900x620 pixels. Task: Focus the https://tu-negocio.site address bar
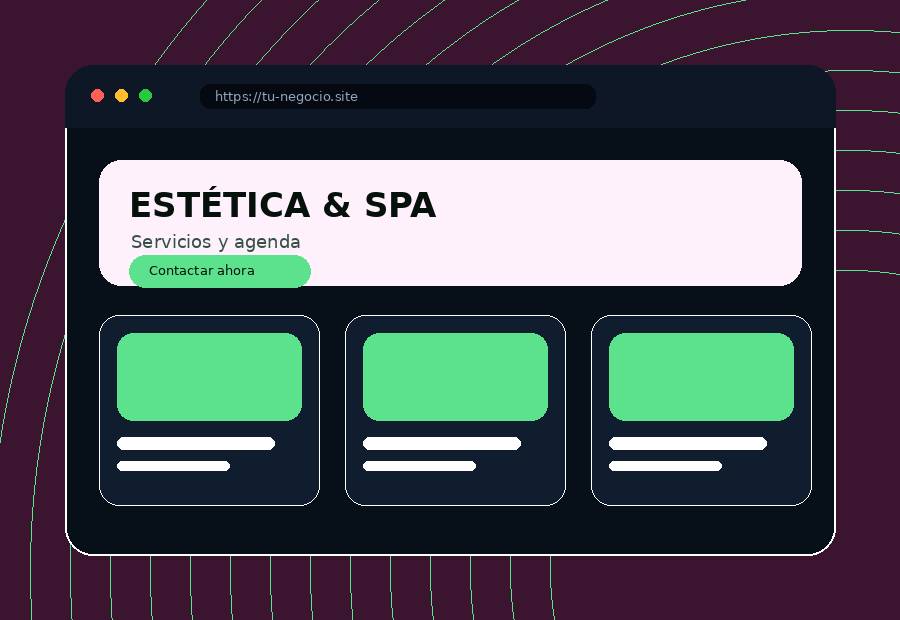click(398, 96)
